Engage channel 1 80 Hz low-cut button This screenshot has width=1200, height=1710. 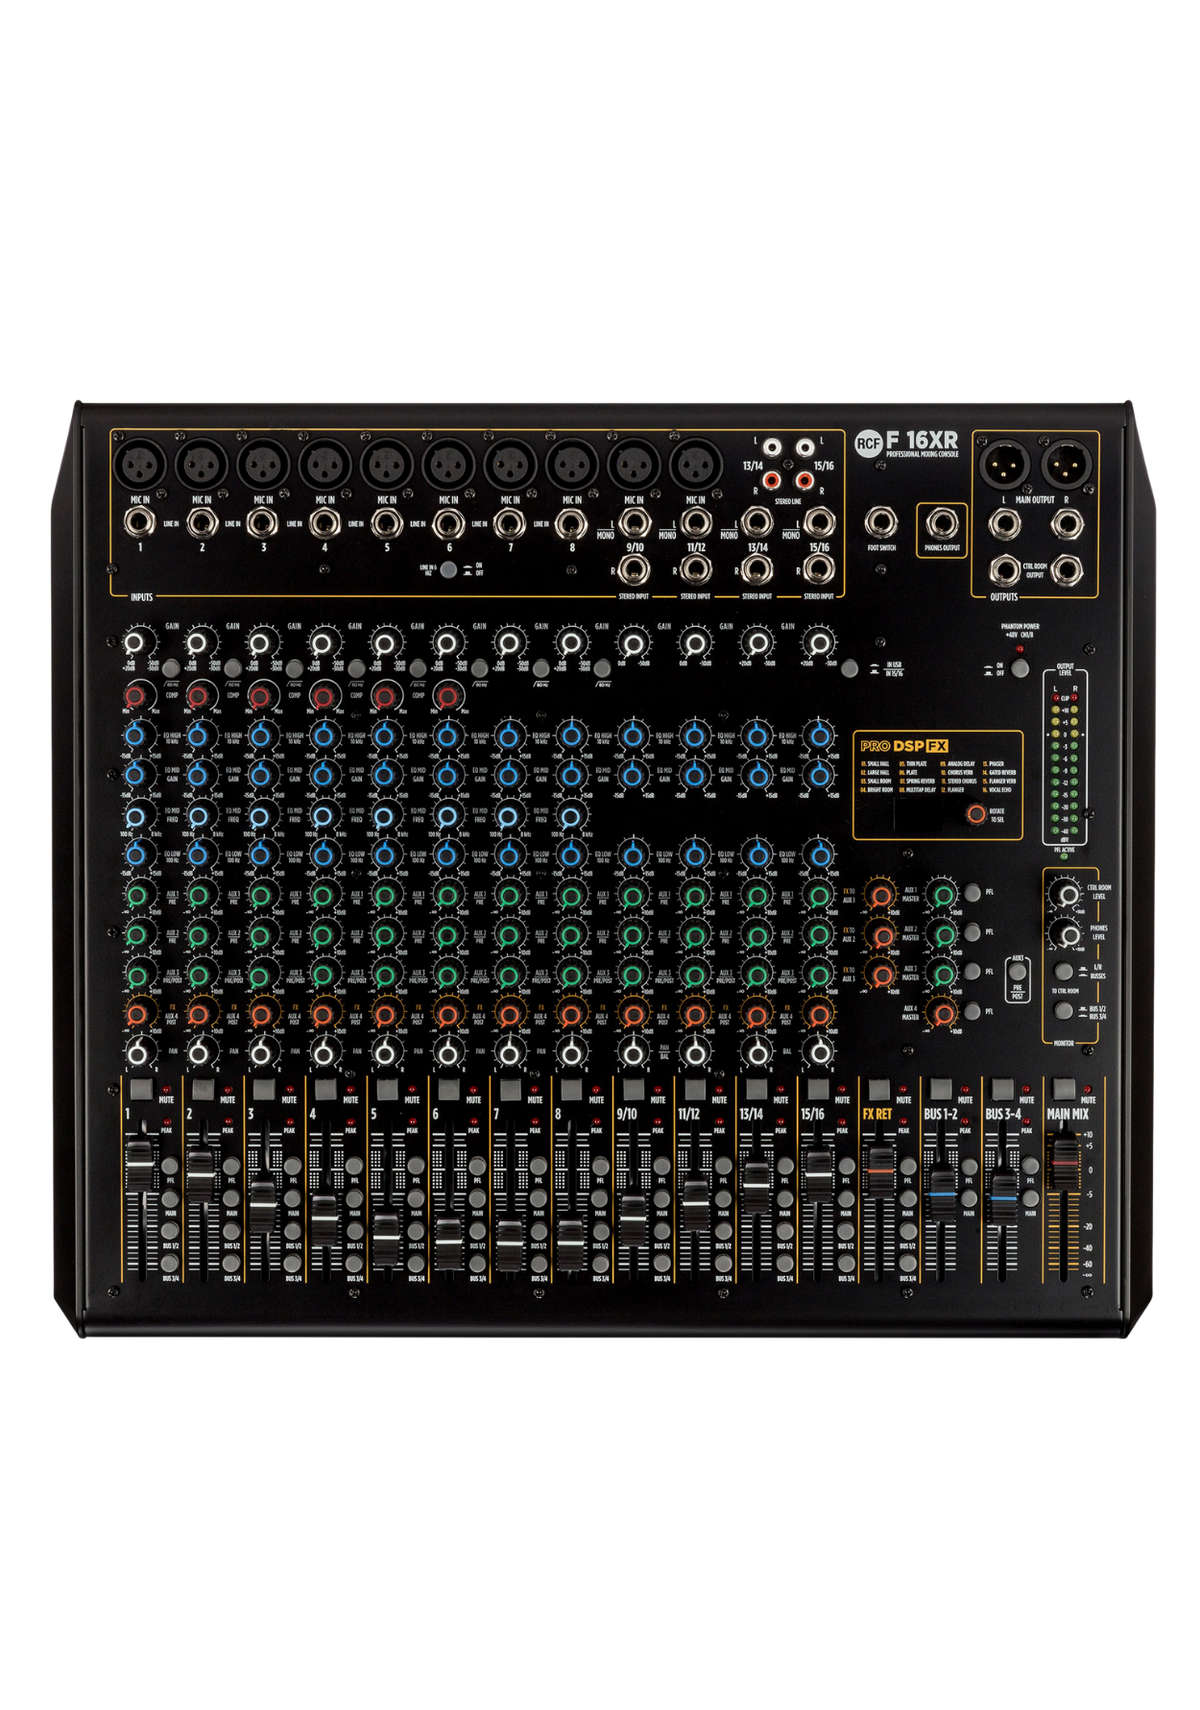point(170,669)
